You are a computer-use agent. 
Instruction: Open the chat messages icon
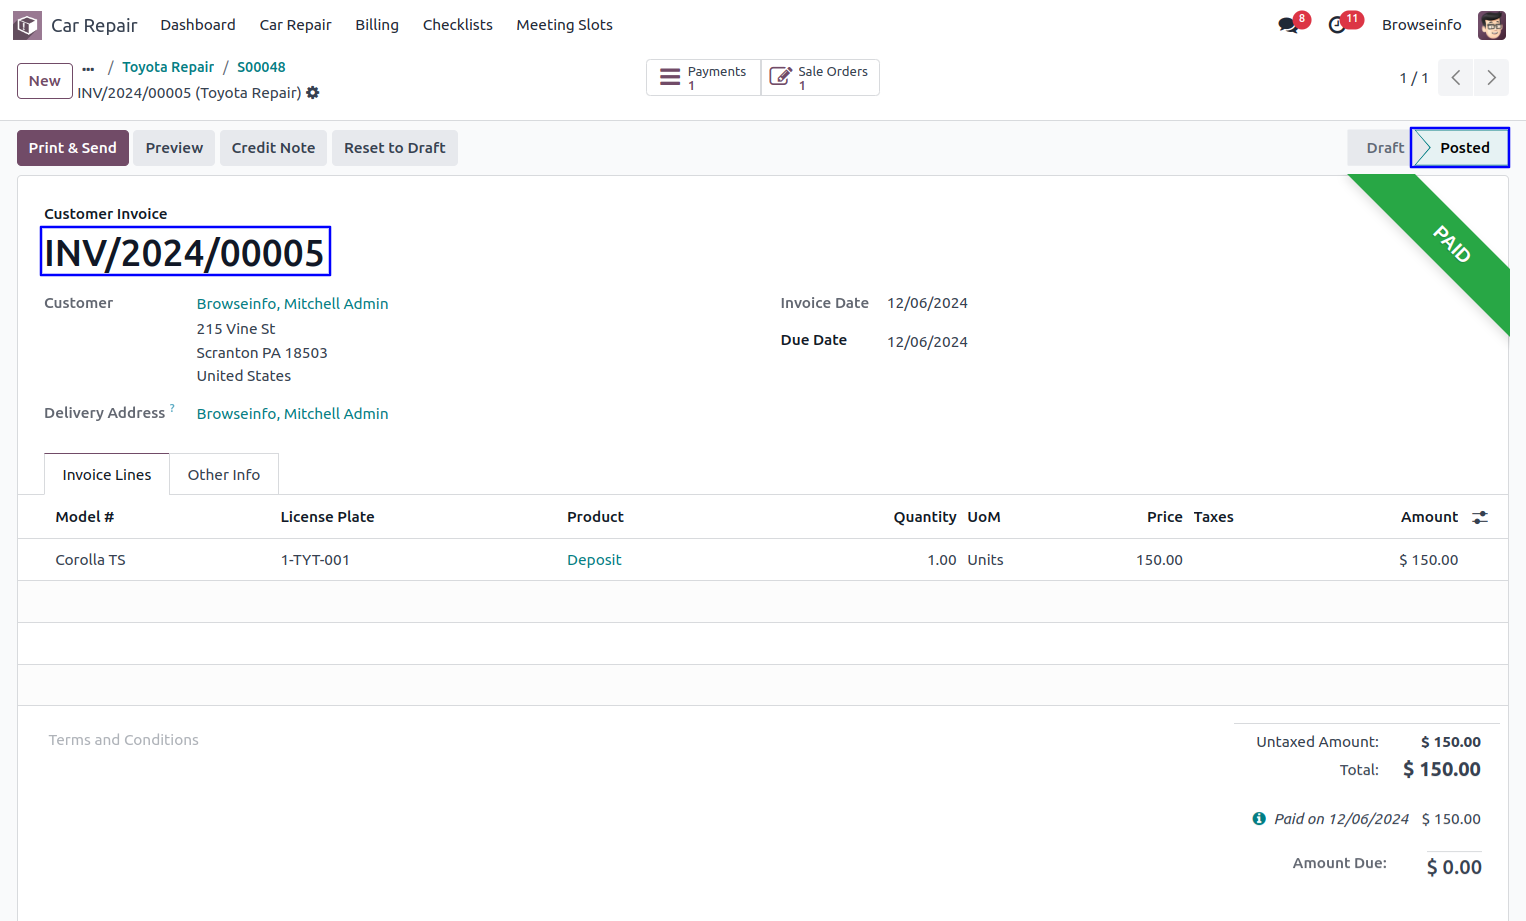[x=1288, y=25]
